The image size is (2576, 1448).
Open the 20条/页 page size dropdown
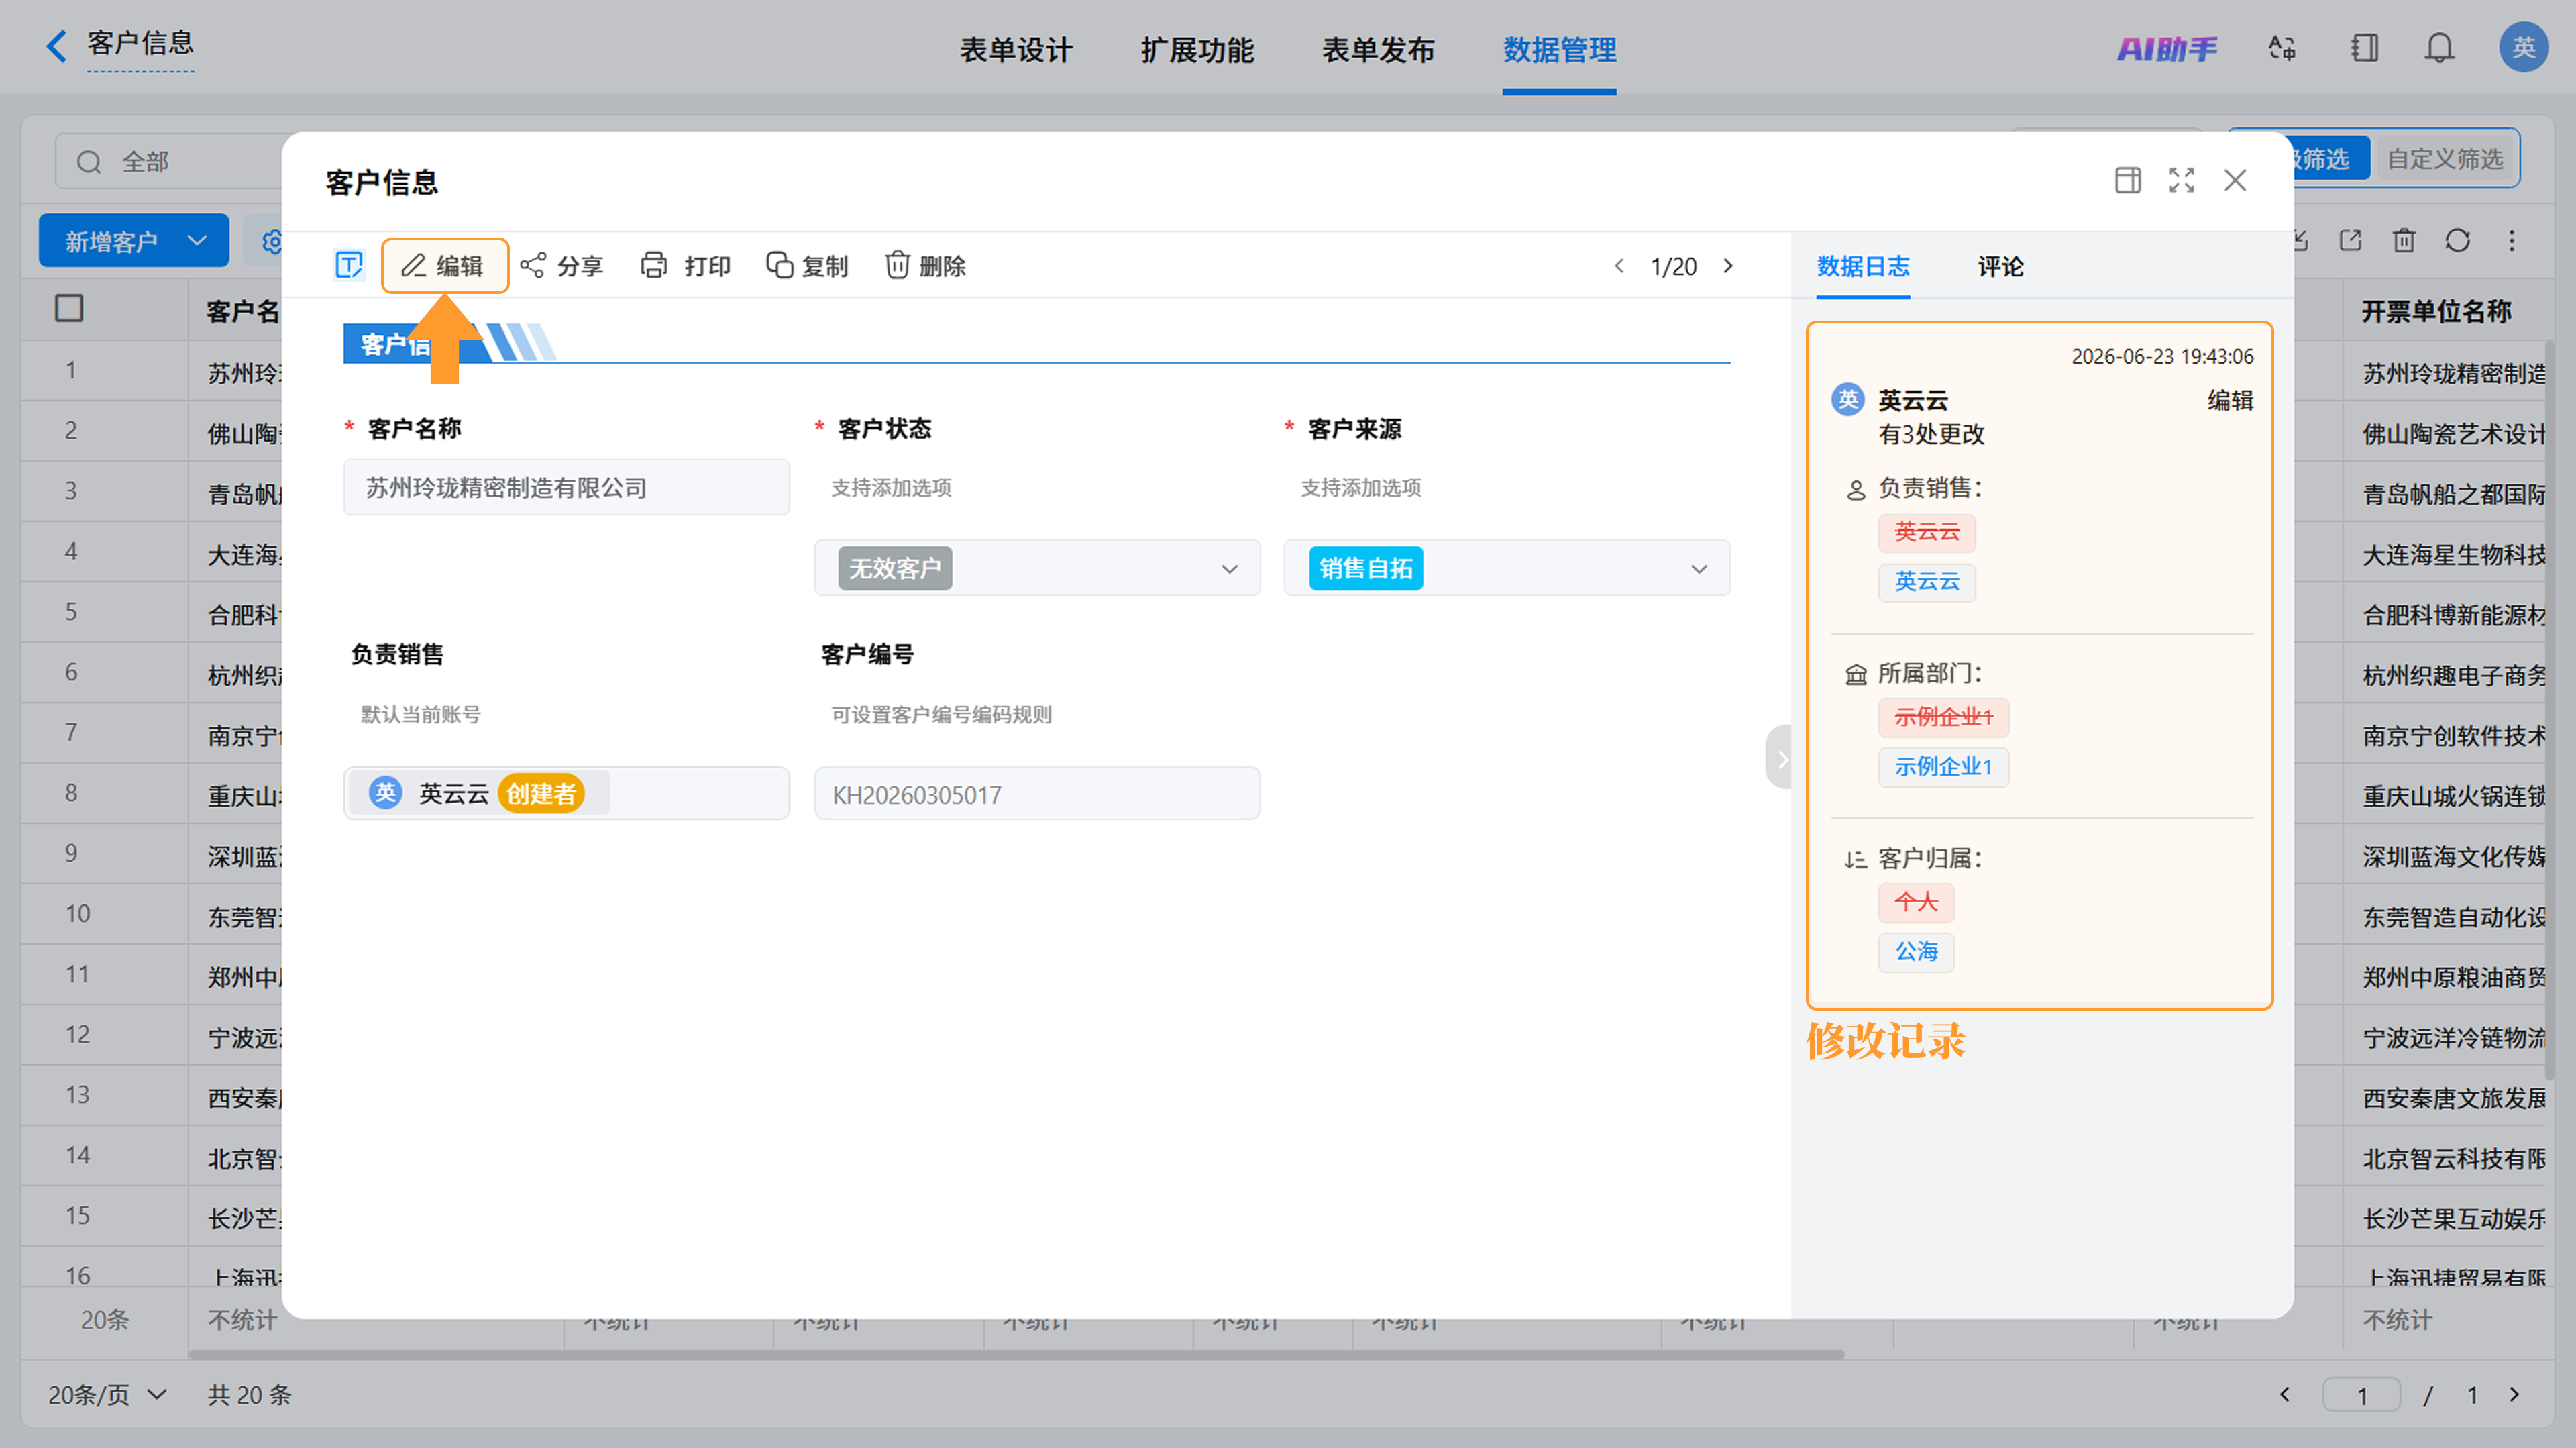click(107, 1394)
